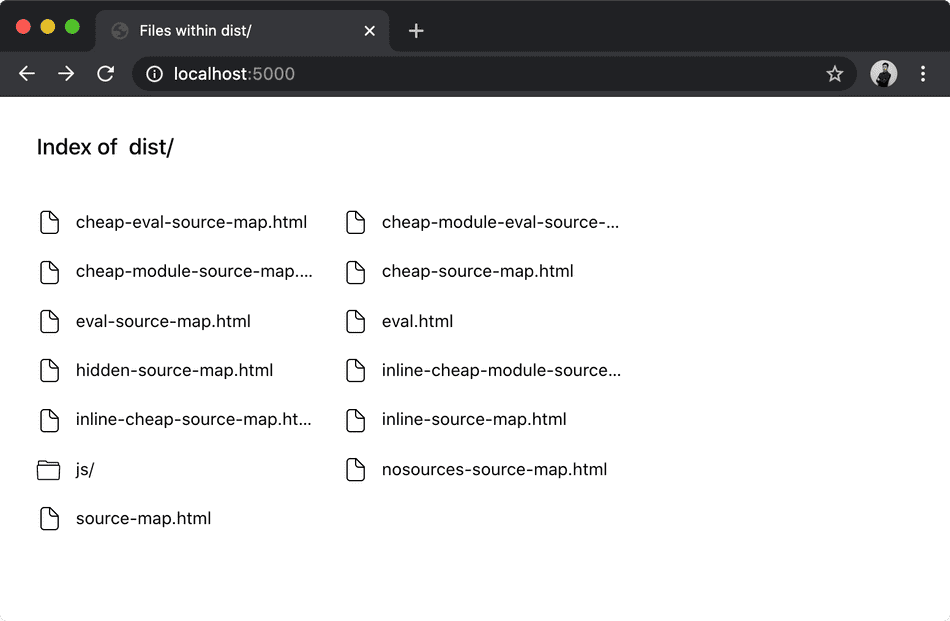Image resolution: width=950 pixels, height=621 pixels.
Task: Open the js/ folder
Action: 85,470
